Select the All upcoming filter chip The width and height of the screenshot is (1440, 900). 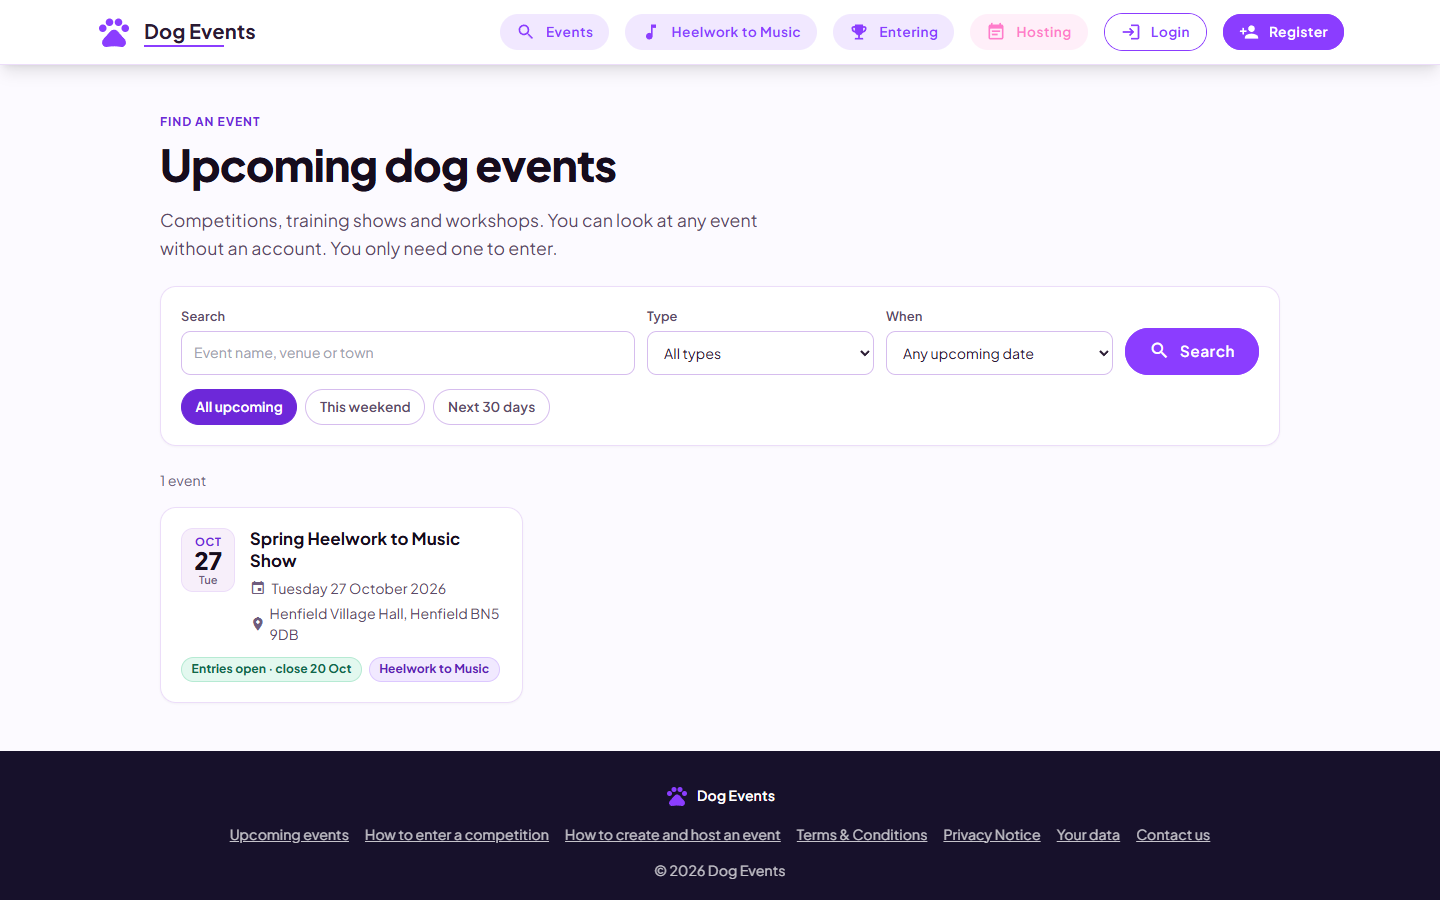click(239, 407)
